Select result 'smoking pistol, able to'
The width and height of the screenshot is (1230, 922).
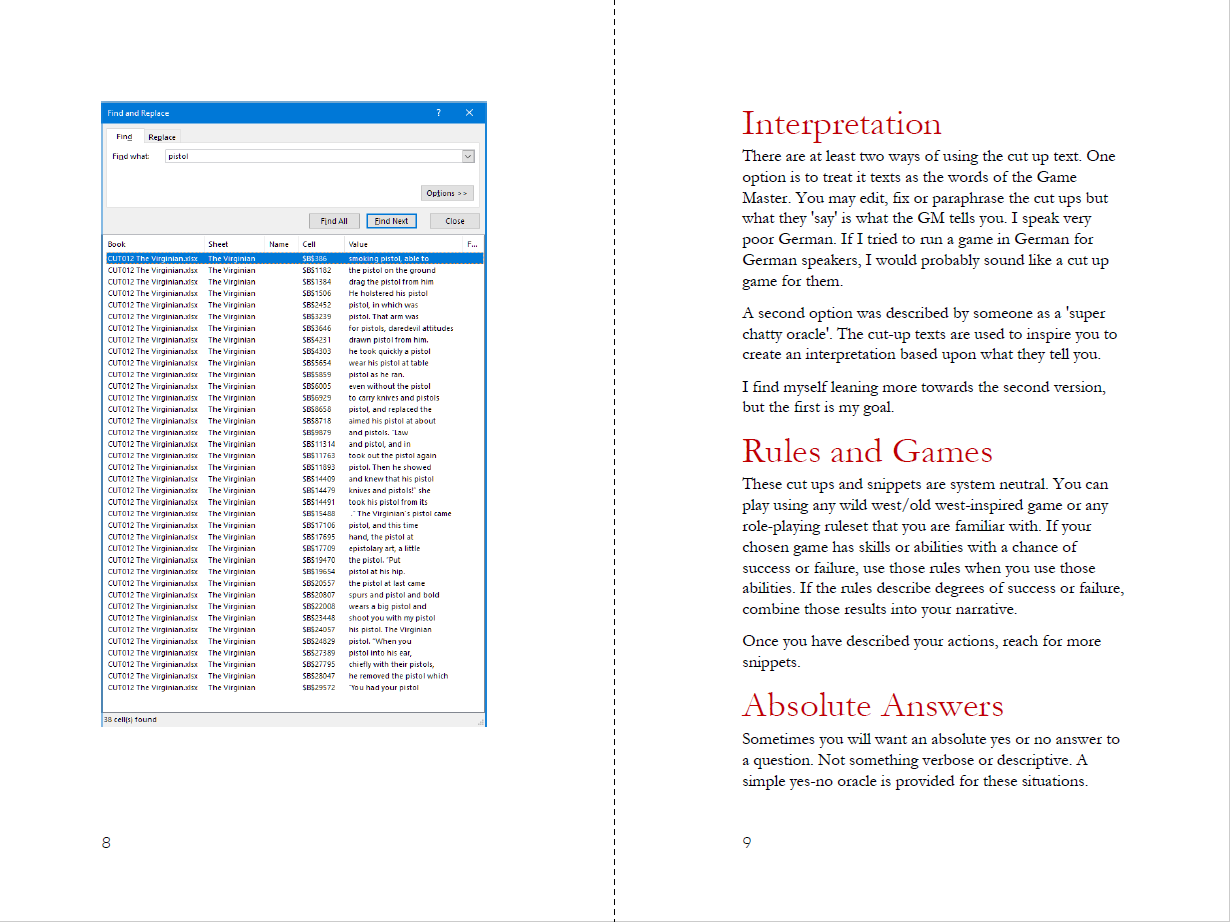(x=388, y=258)
